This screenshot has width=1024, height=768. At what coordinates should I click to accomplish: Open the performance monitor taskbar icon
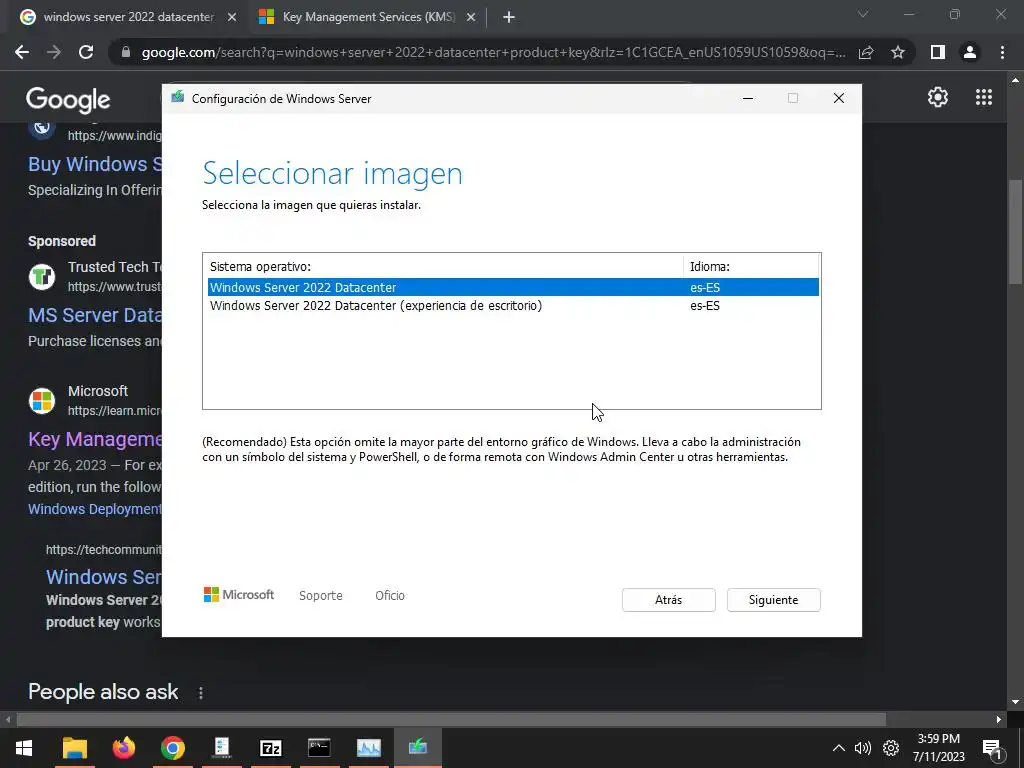[x=368, y=748]
